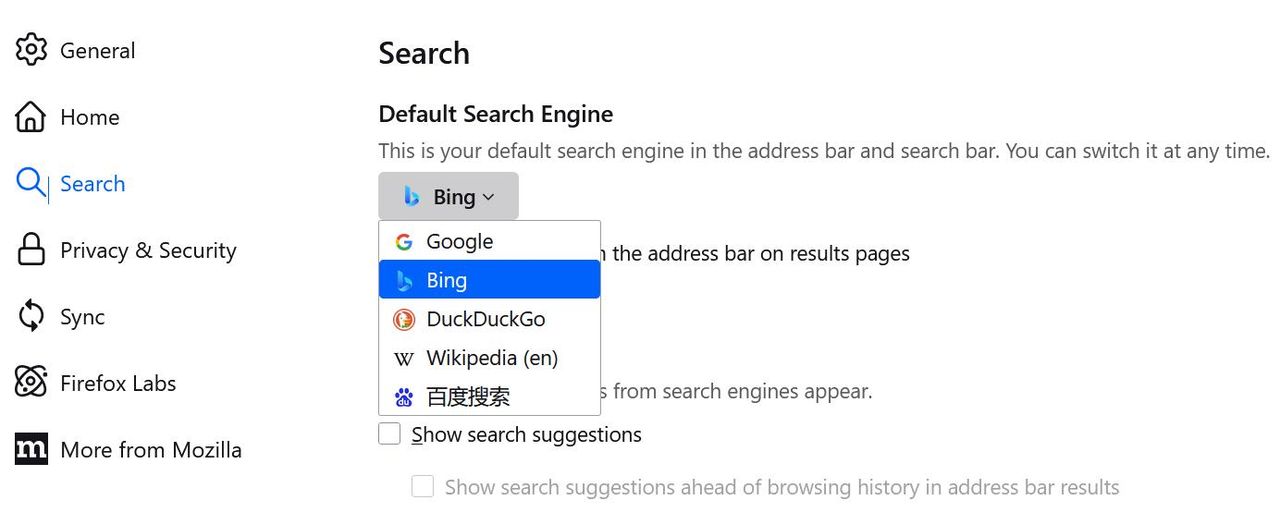Select Wikipedia (en) from the engine list

(491, 358)
